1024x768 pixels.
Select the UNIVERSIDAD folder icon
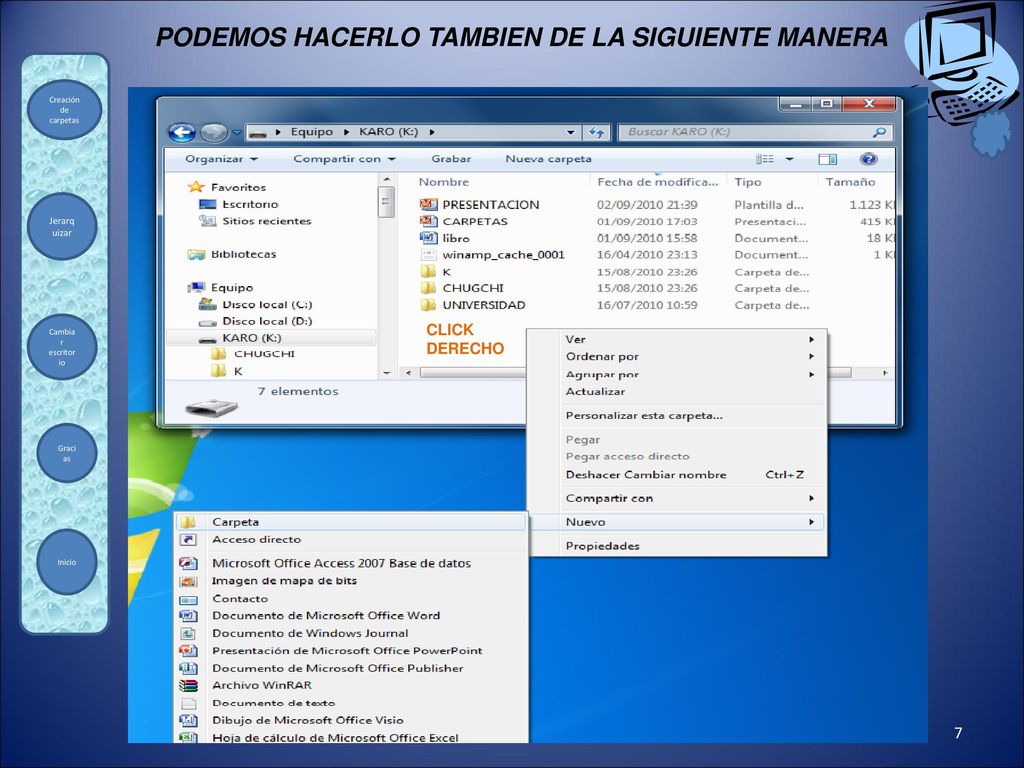coord(428,305)
